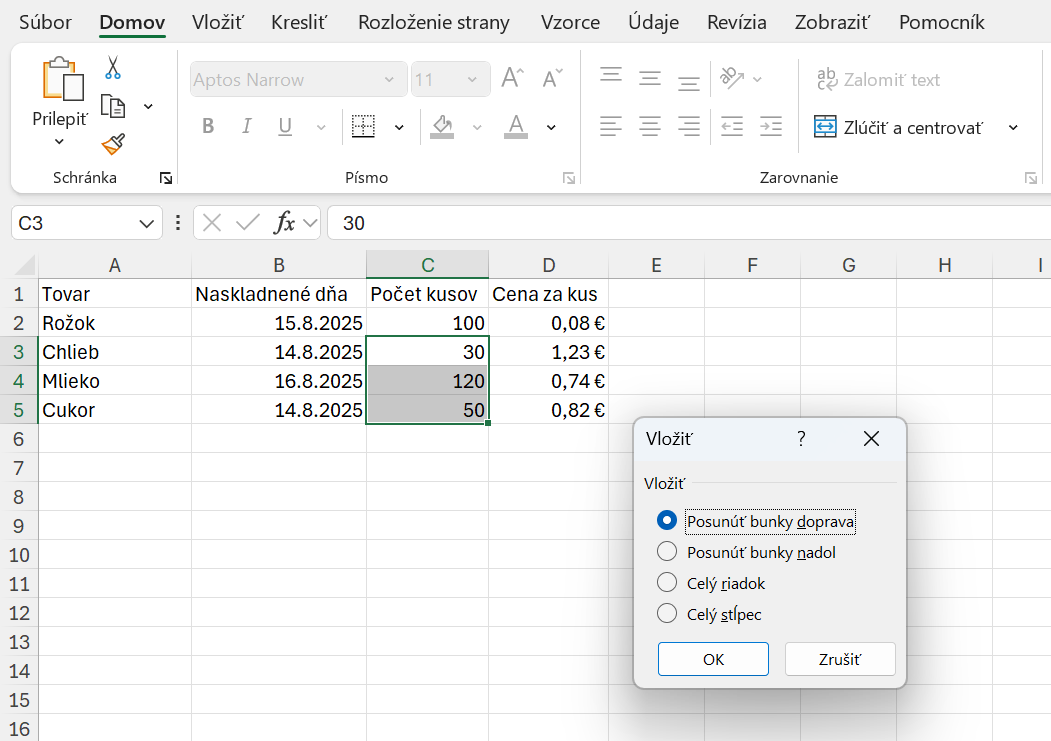
Task: Click the Insert Function fx icon
Action: tap(284, 222)
